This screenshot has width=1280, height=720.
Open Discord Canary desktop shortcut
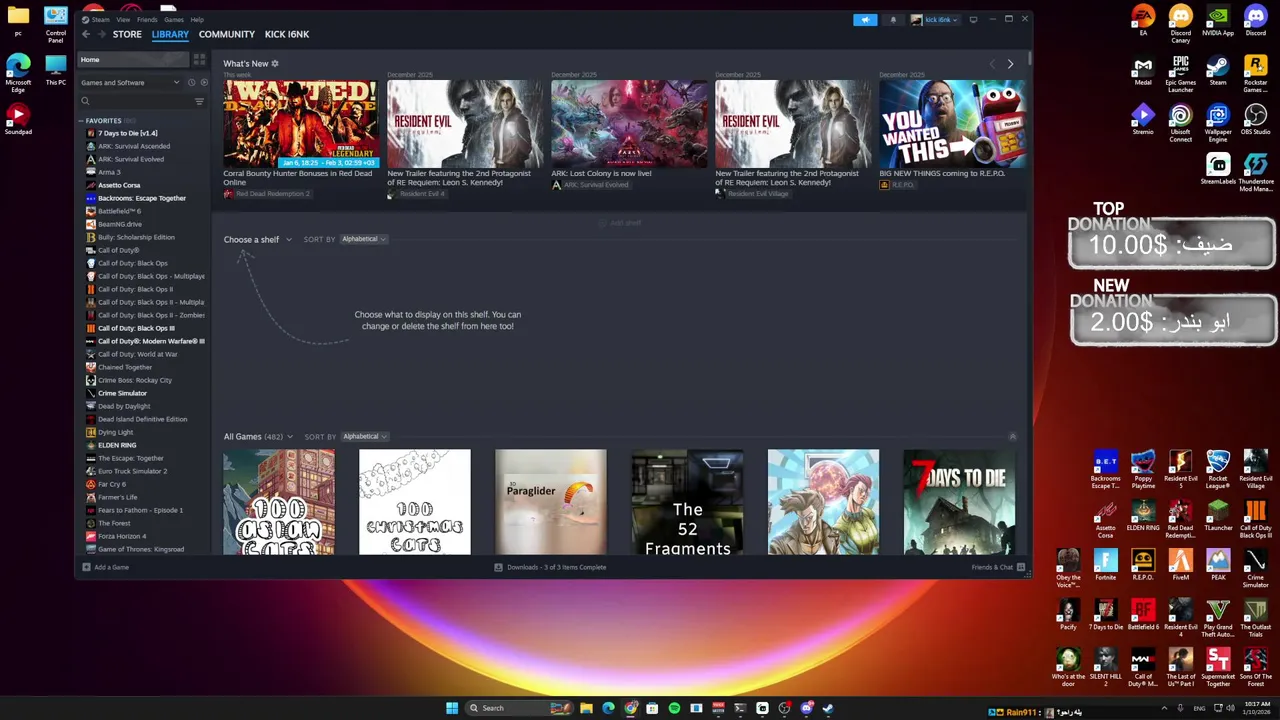(1180, 22)
